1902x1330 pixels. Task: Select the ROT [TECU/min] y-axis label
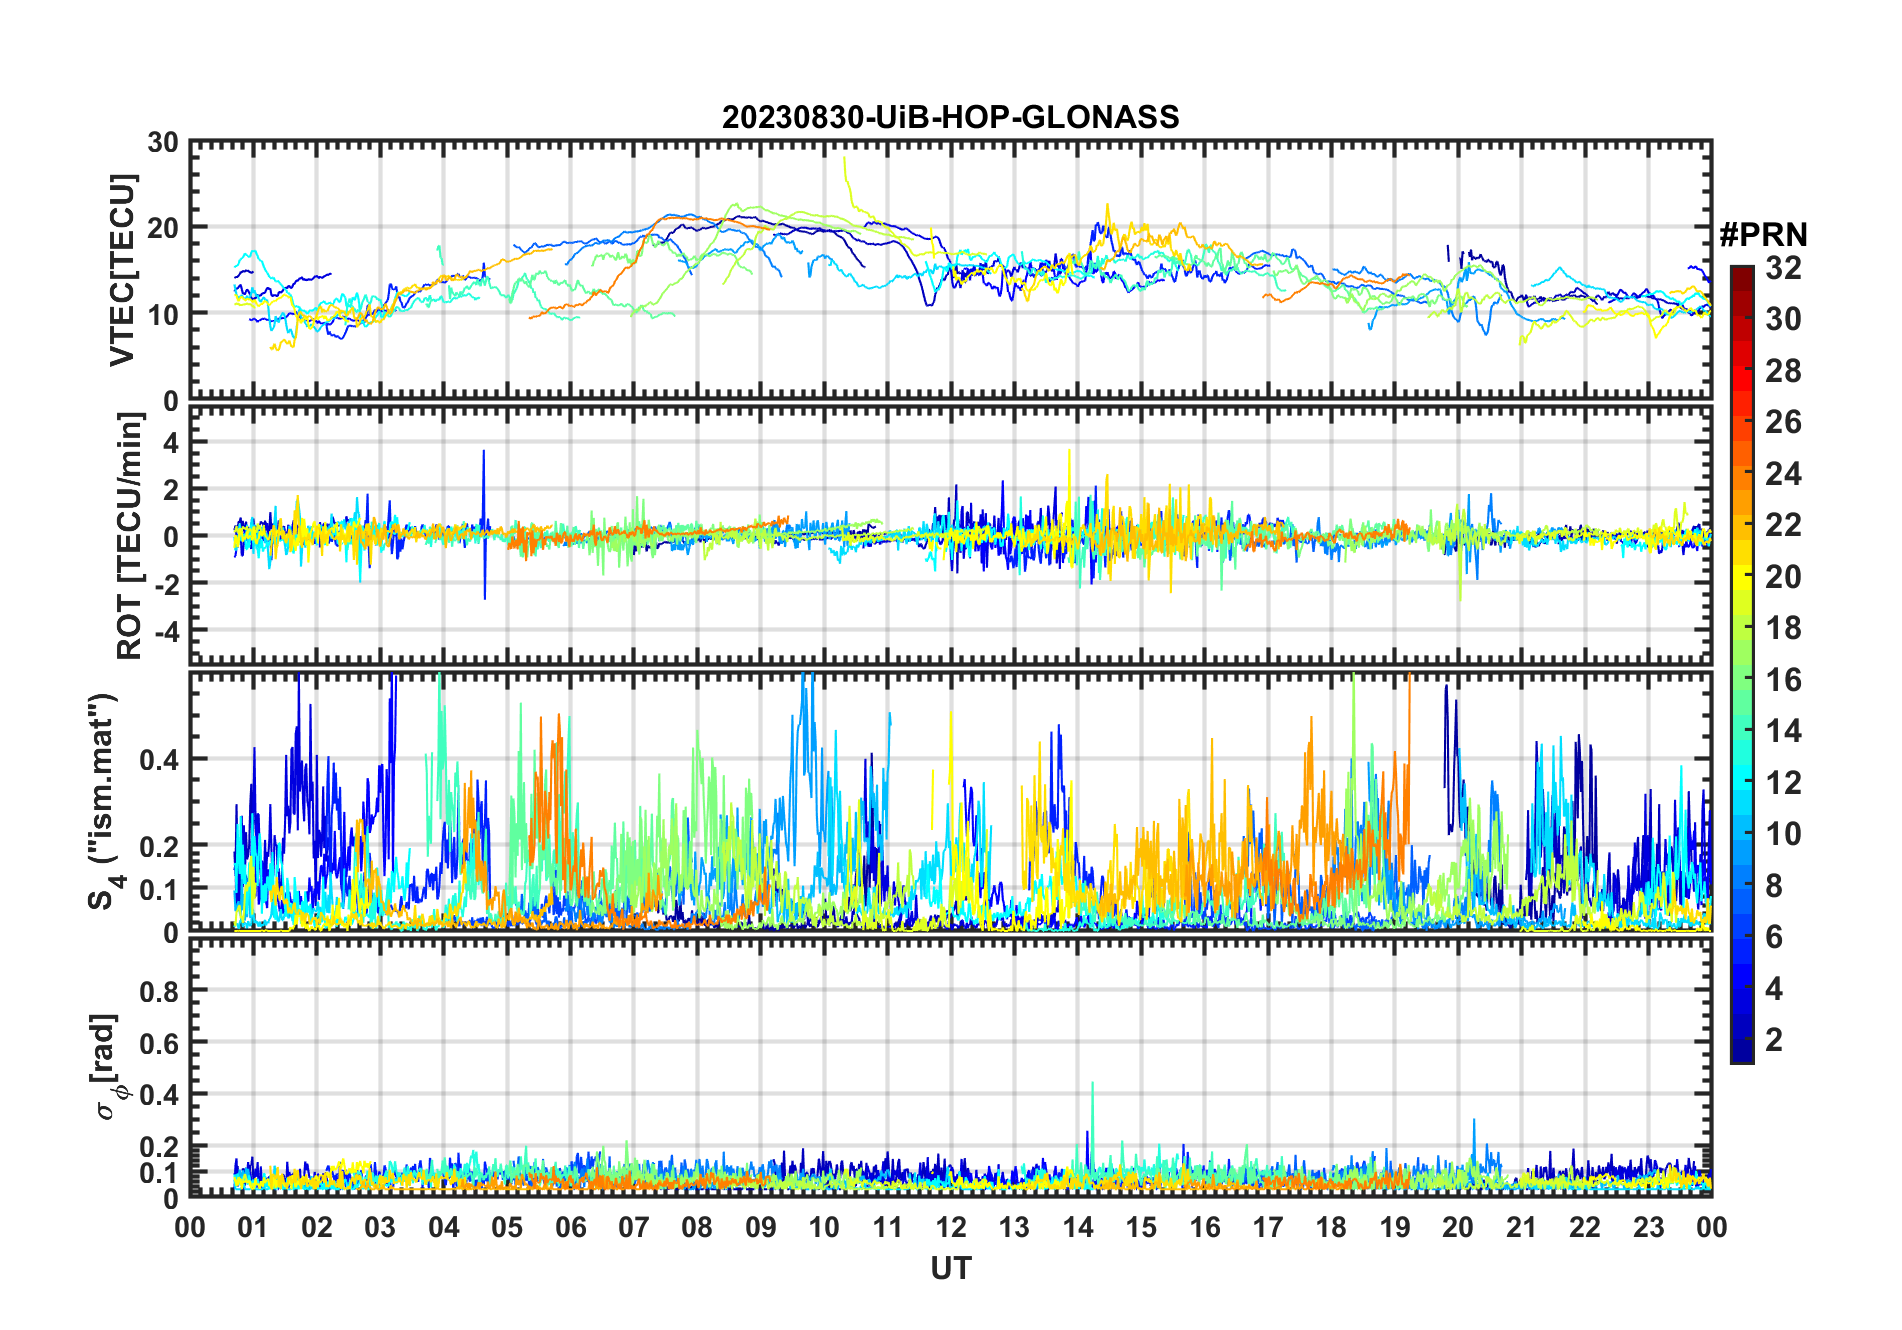pos(129,535)
